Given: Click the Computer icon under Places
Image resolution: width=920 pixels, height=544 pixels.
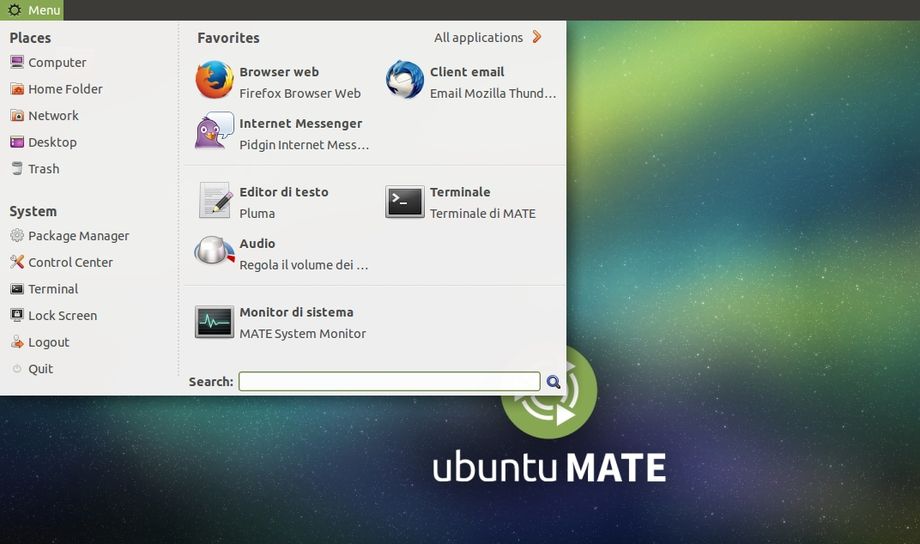Looking at the screenshot, I should tap(17, 62).
